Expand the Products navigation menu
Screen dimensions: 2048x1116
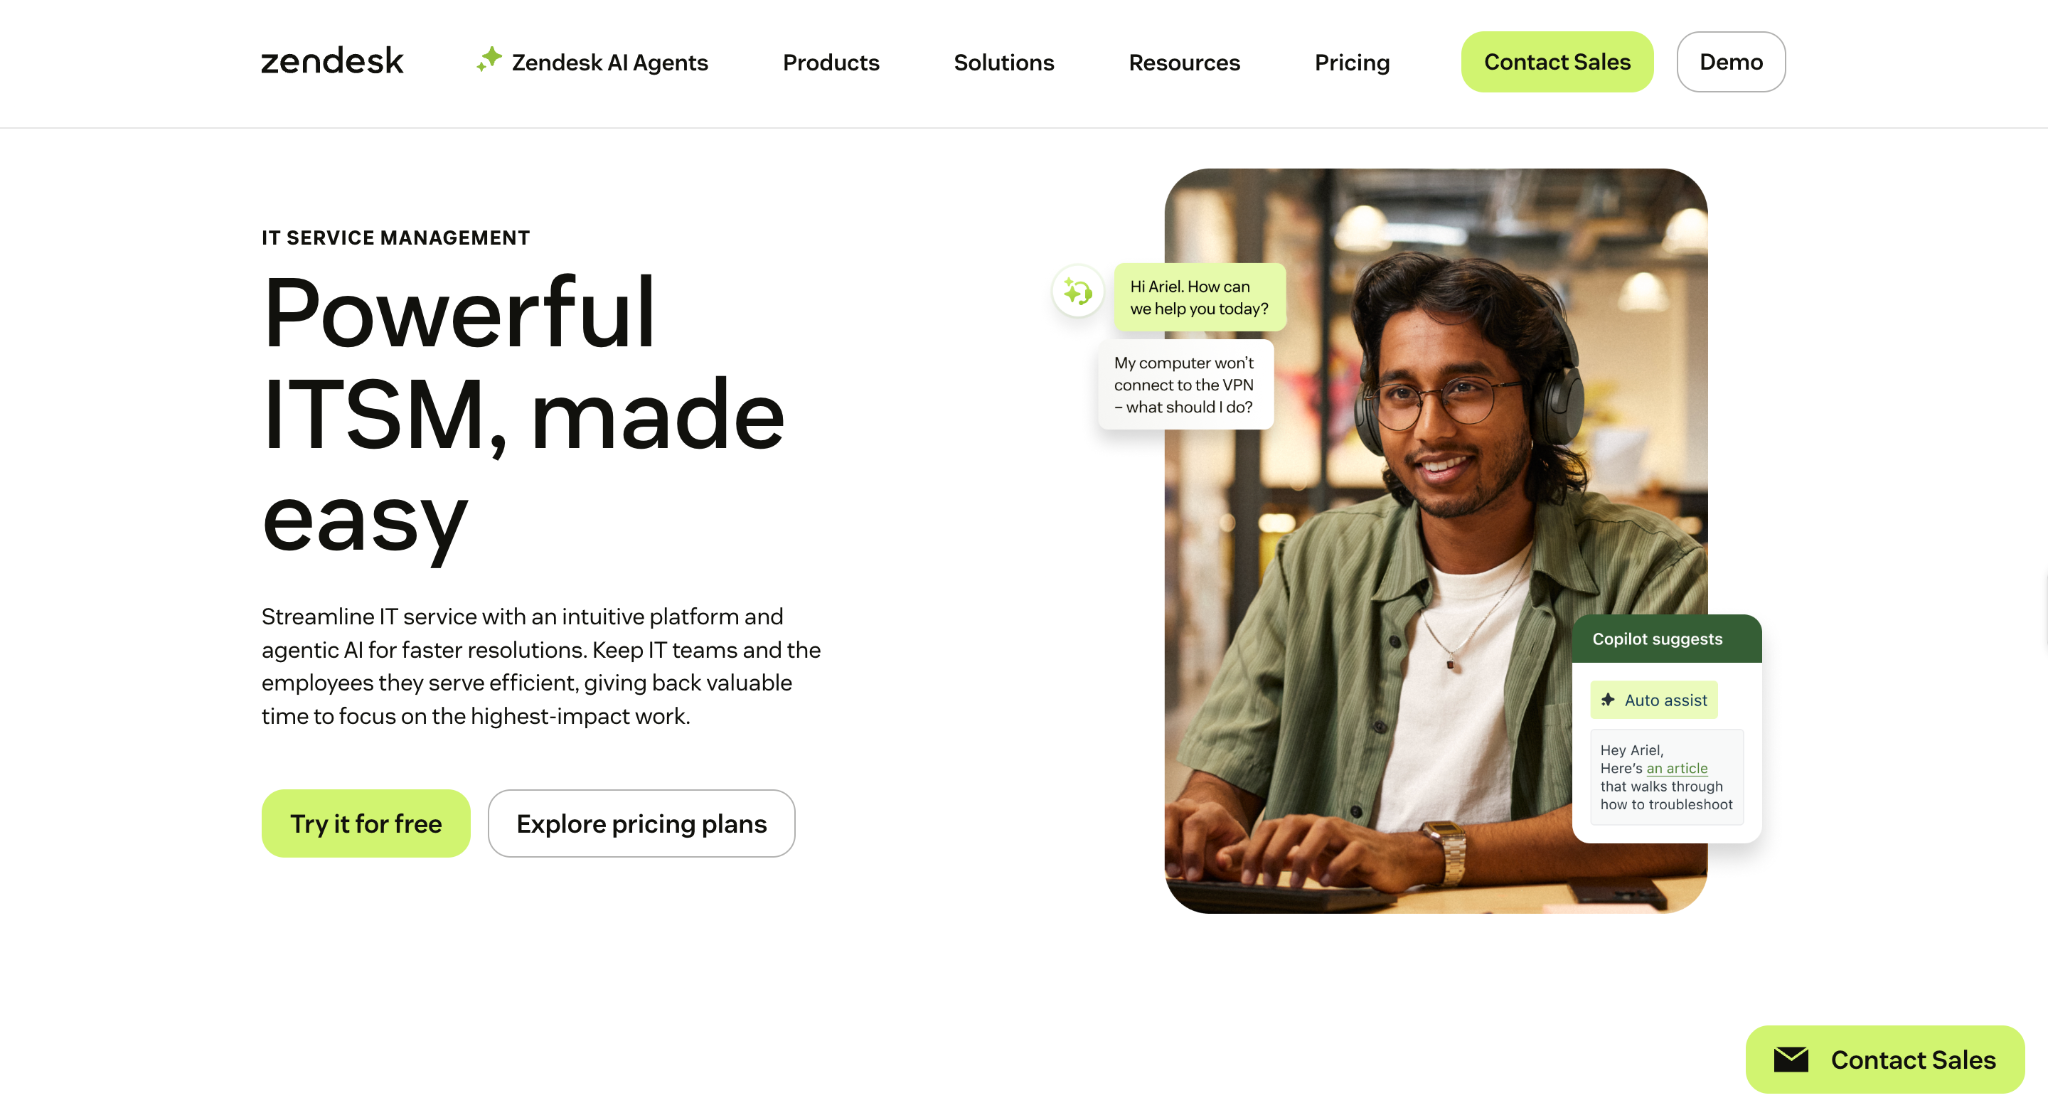[831, 62]
